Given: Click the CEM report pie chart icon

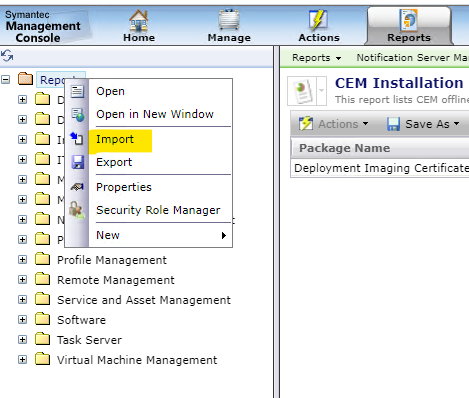Looking at the screenshot, I should (x=302, y=91).
